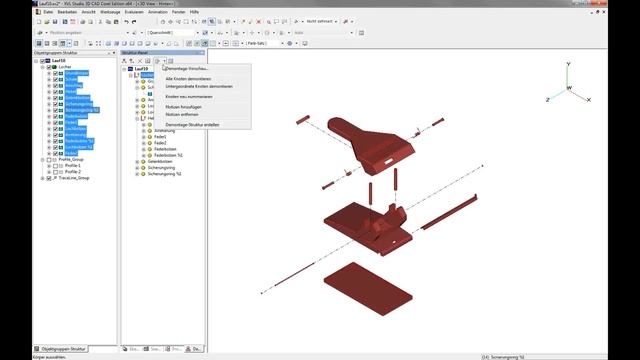Image resolution: width=640 pixels, height=360 pixels.
Task: Click the Copy icon in main toolbar
Action: (x=108, y=22)
